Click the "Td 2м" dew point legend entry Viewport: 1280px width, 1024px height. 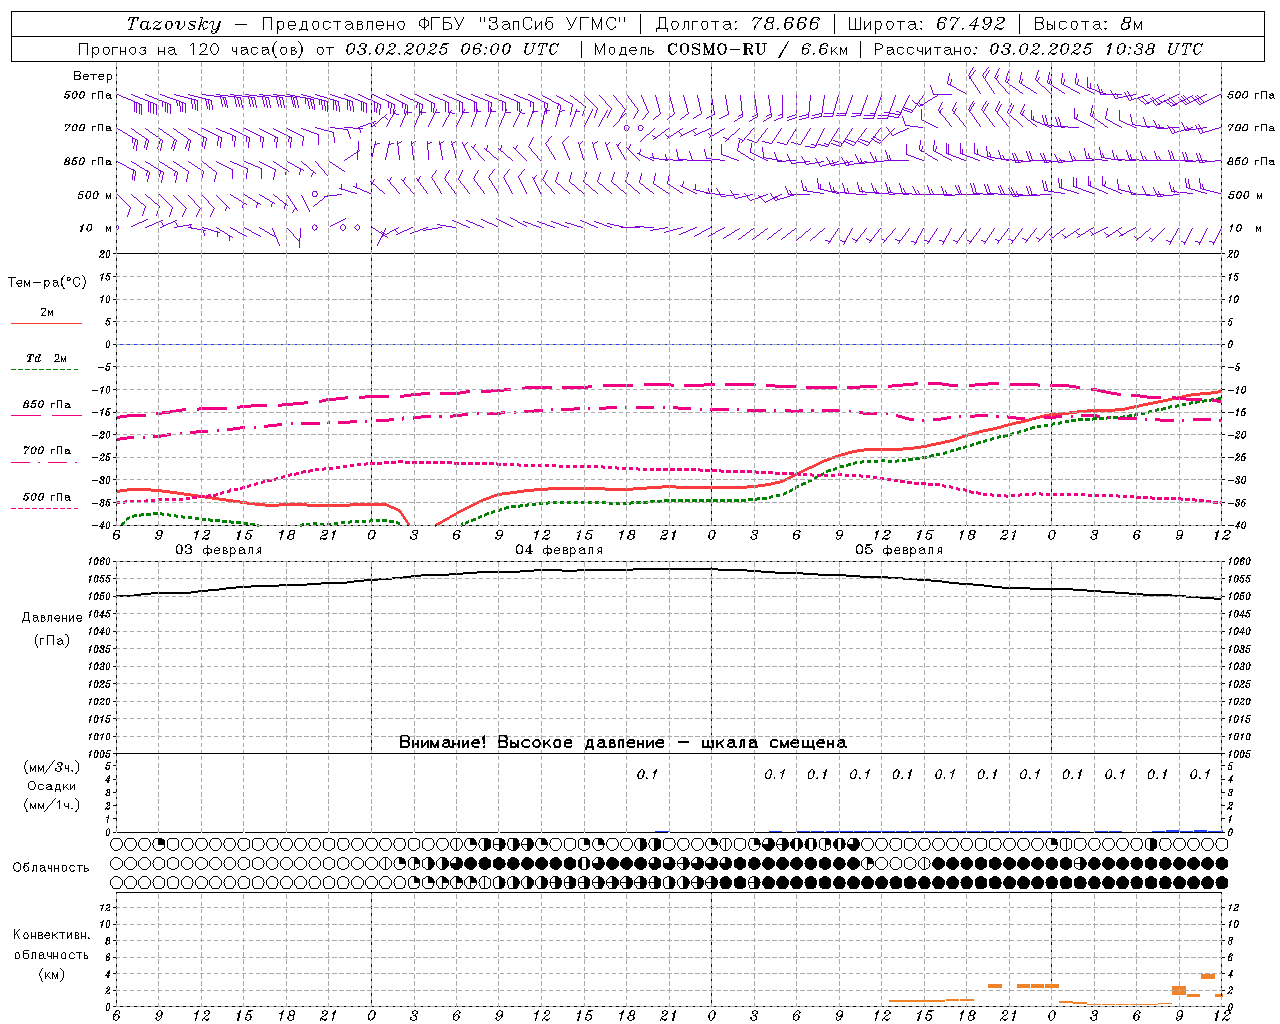[x=47, y=358]
